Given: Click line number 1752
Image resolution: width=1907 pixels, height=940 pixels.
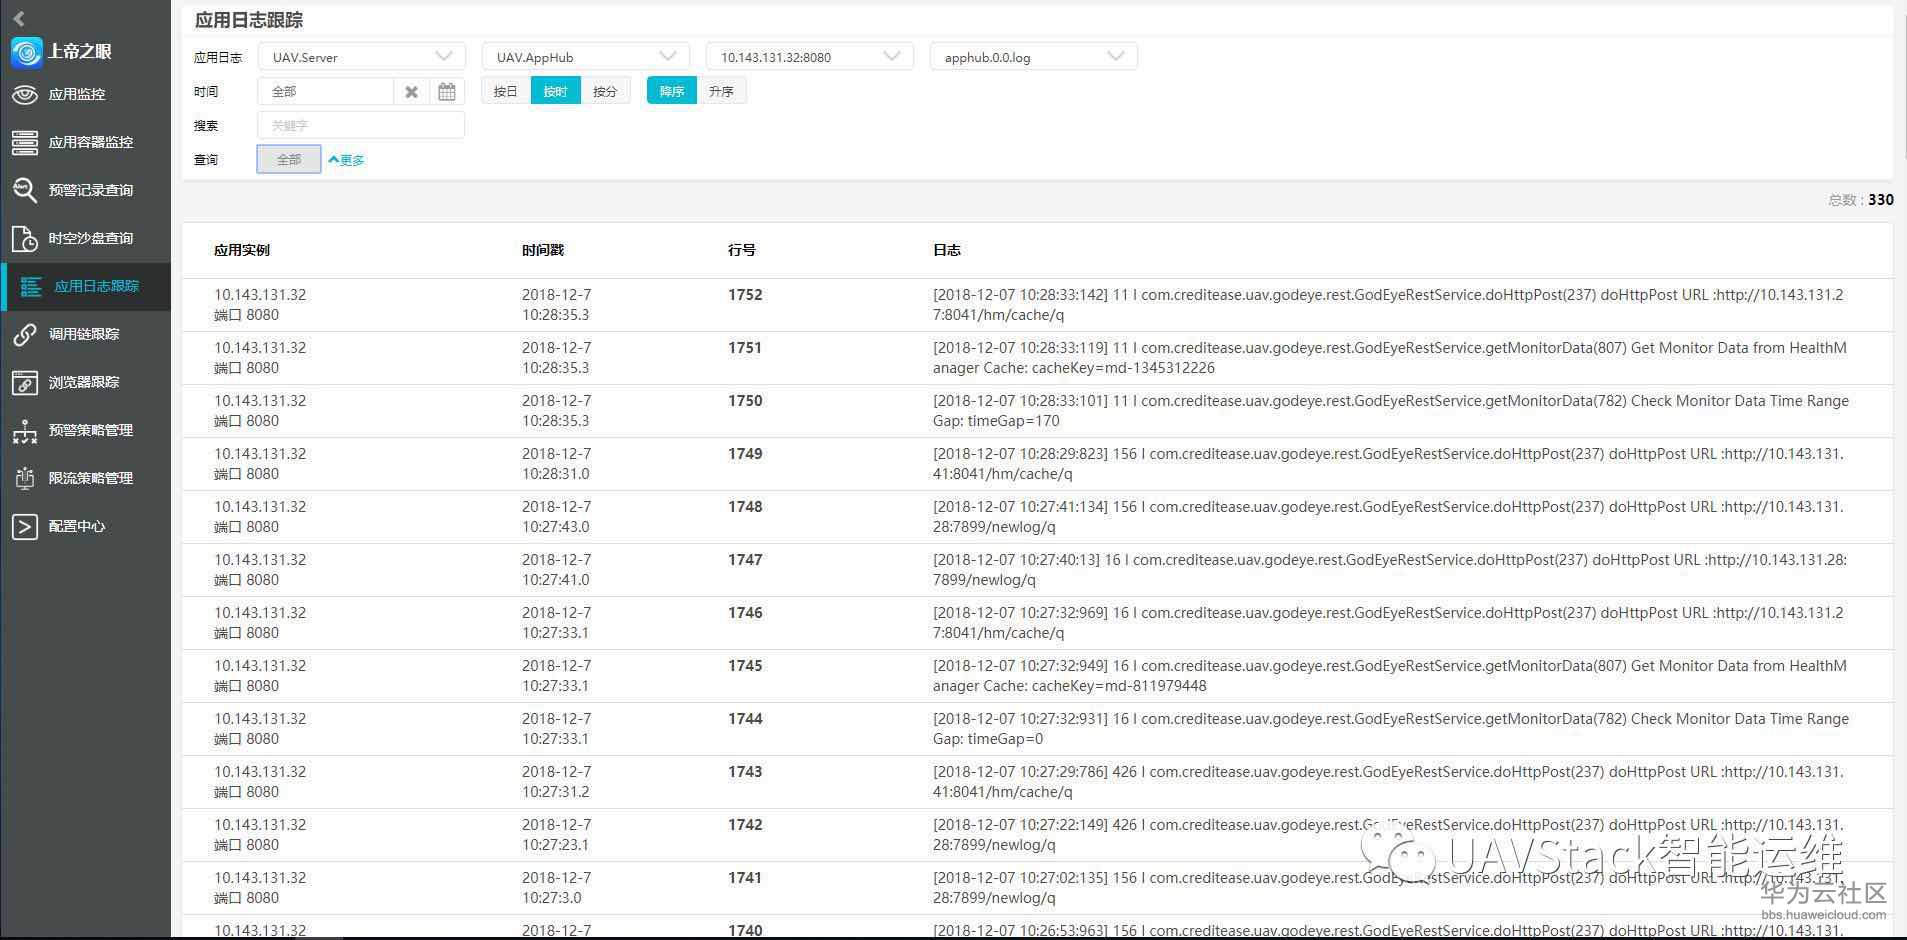Looking at the screenshot, I should coord(745,295).
